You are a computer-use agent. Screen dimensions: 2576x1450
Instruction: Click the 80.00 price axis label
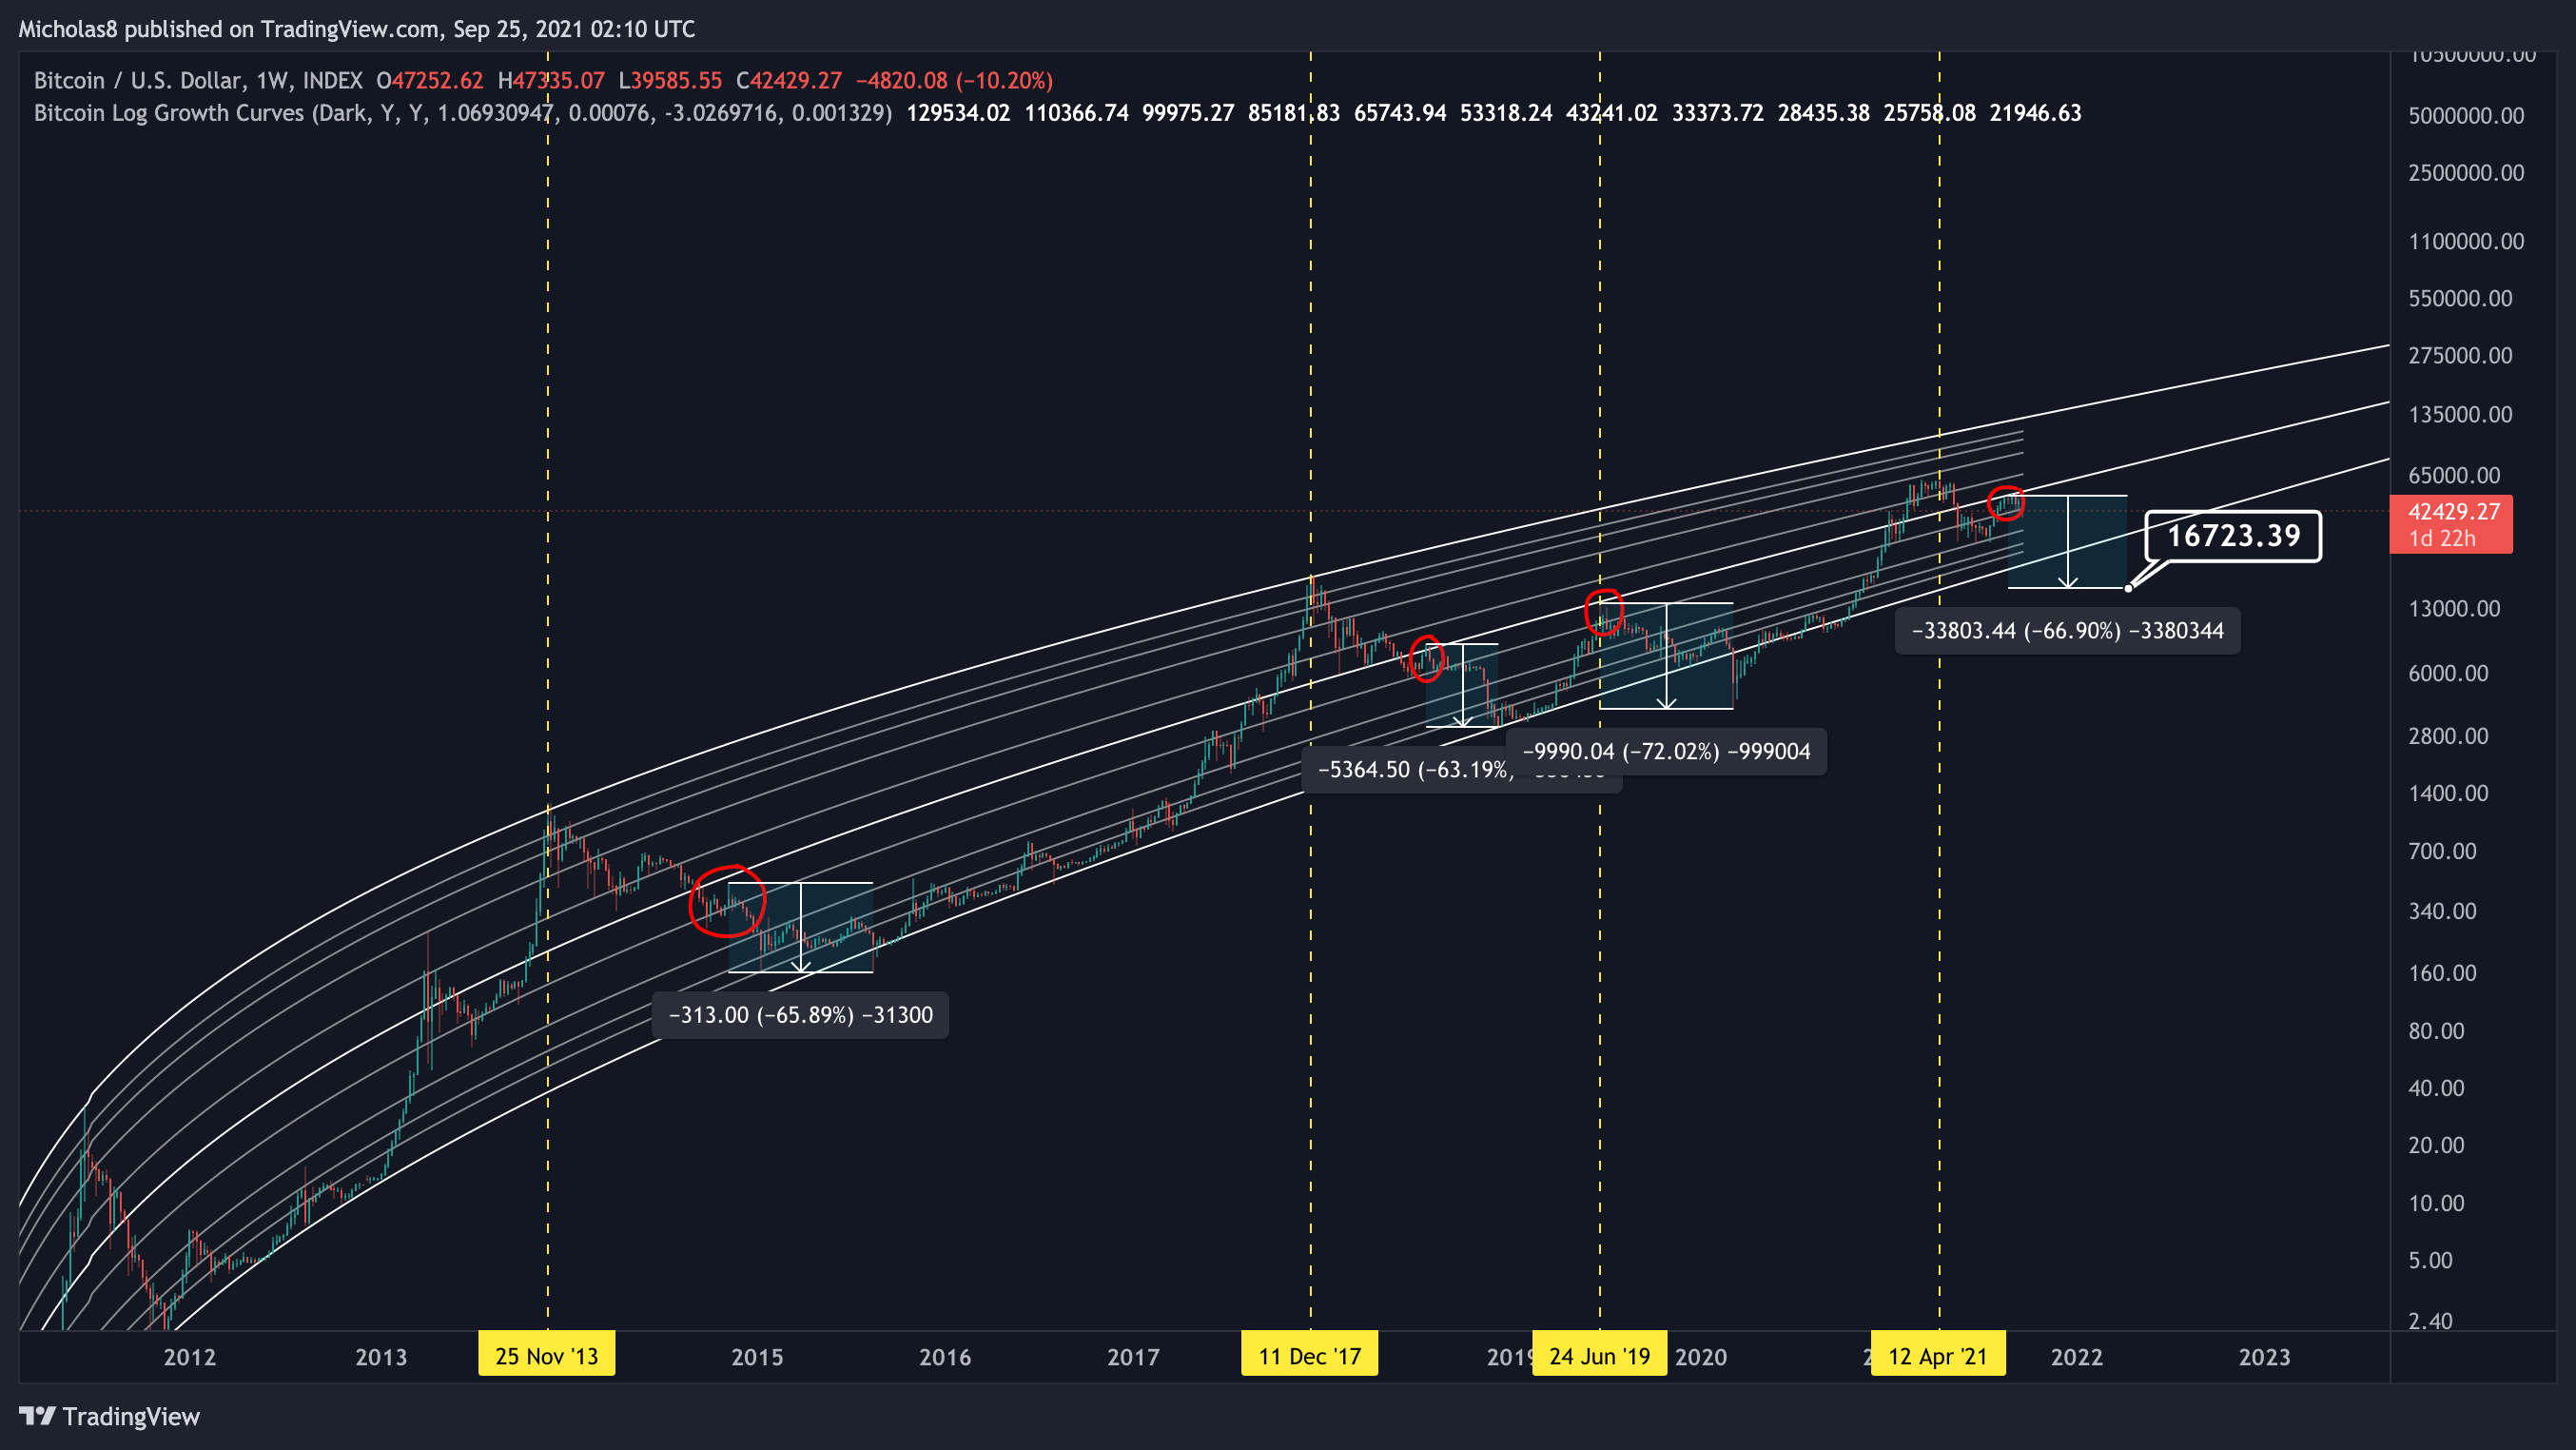(x=2436, y=1031)
